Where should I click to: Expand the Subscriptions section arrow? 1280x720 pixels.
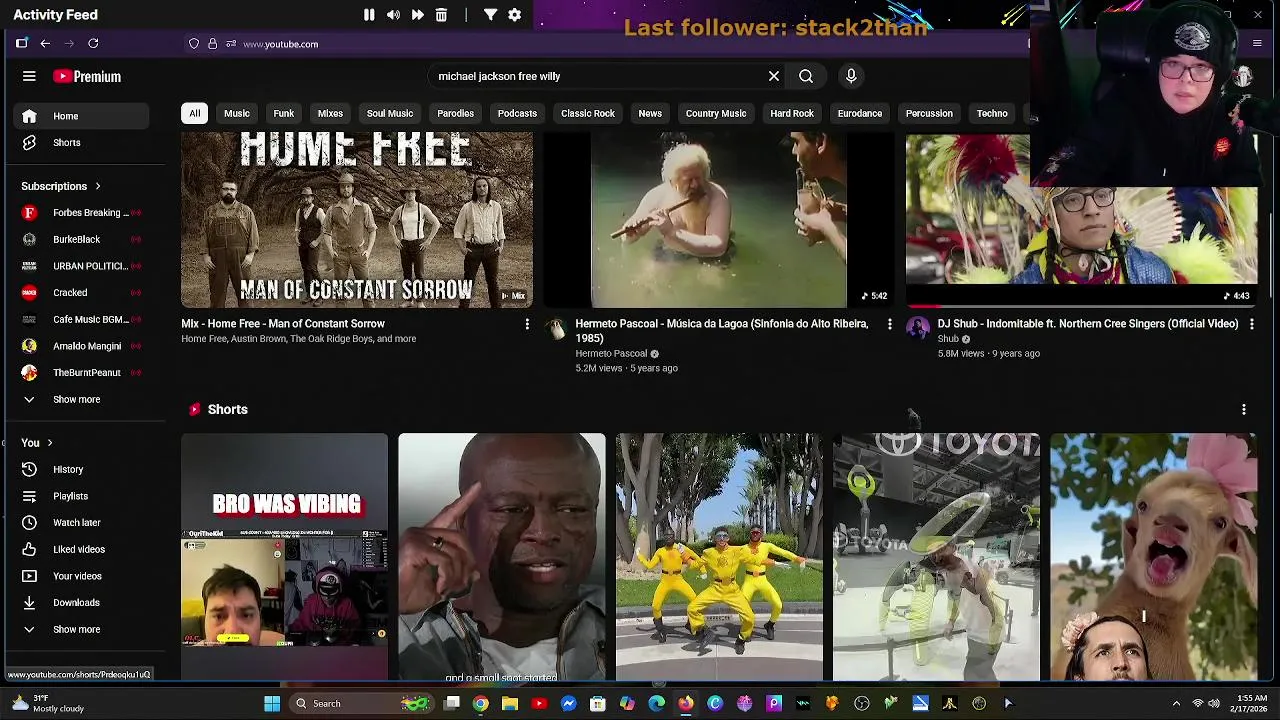97,186
